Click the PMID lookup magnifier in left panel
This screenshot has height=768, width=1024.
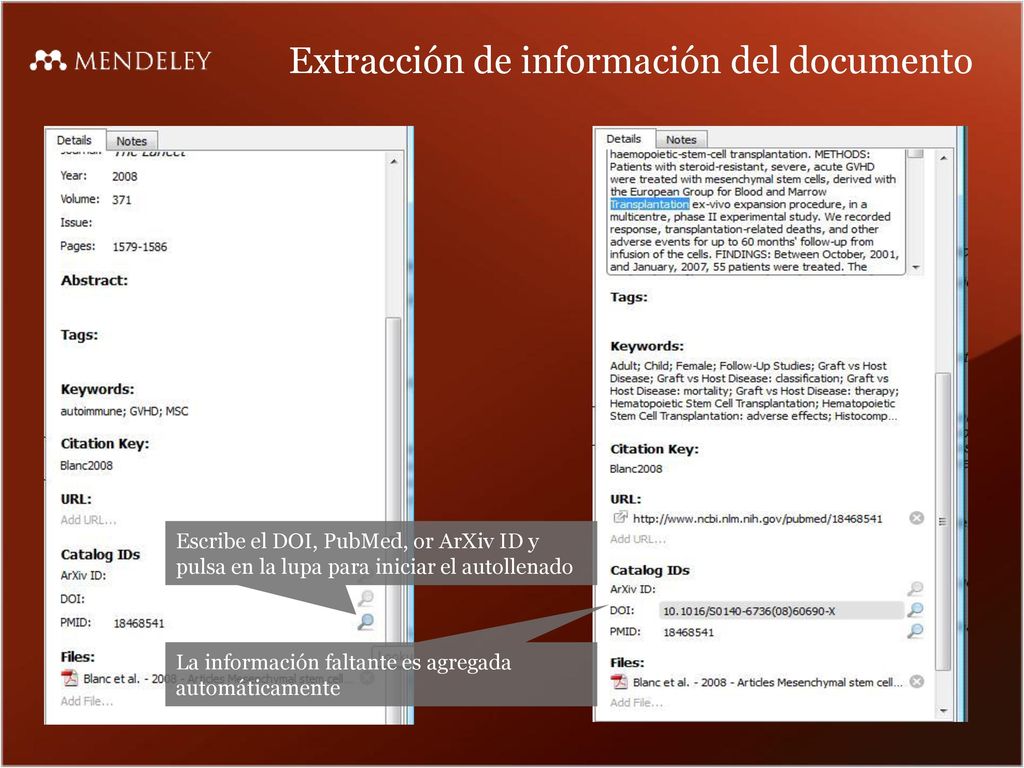[366, 621]
